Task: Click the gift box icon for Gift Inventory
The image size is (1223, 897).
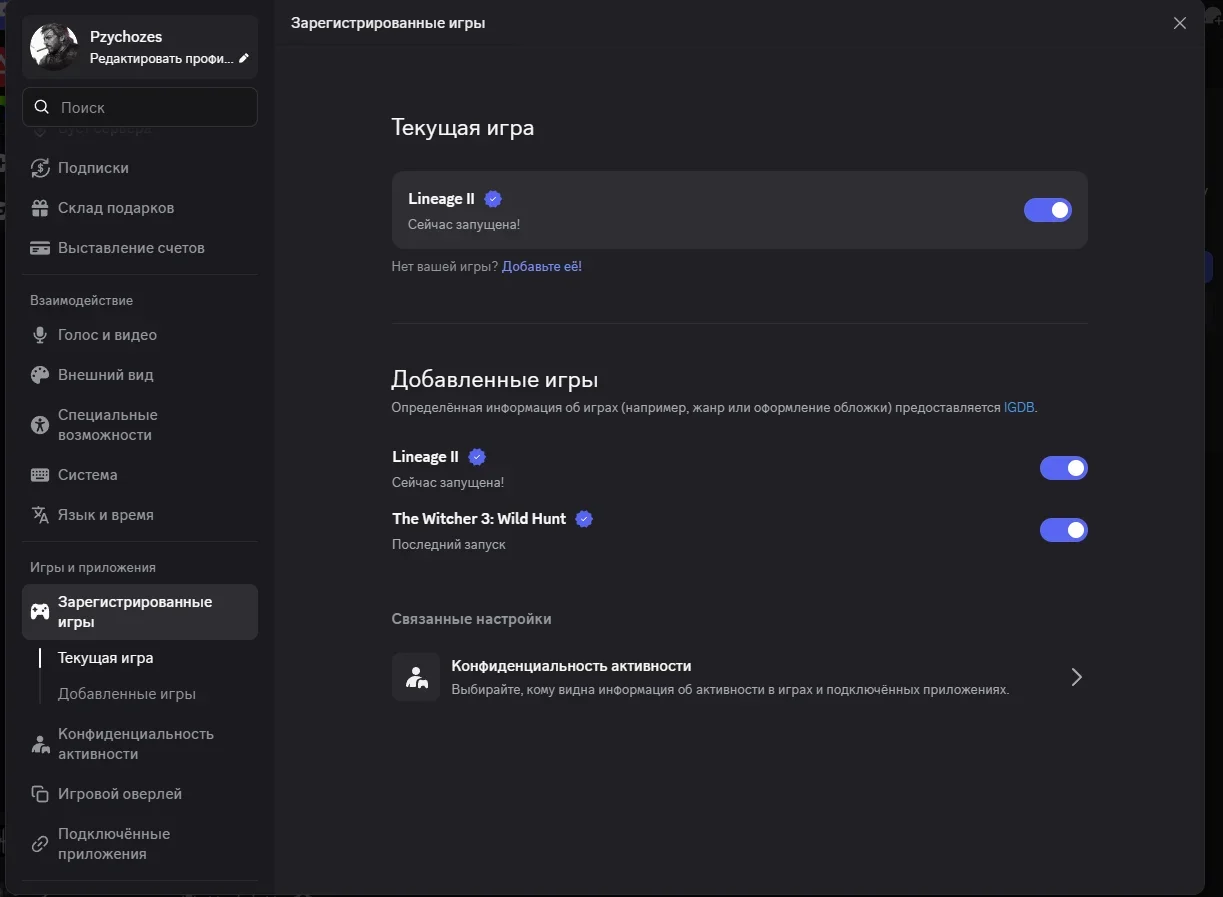Action: pos(40,208)
